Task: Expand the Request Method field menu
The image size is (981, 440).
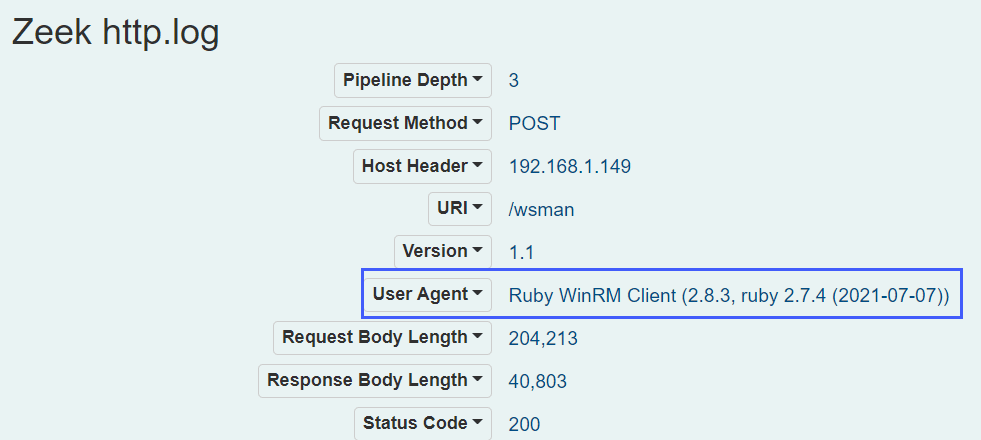Action: tap(405, 123)
